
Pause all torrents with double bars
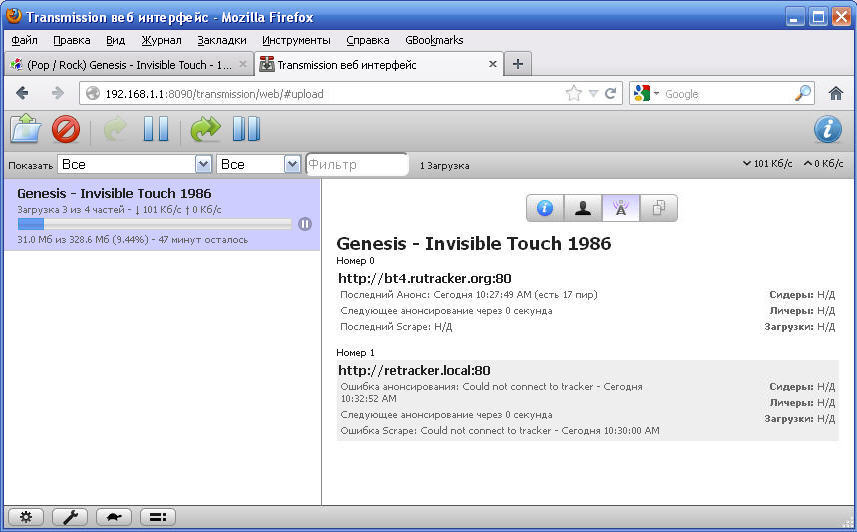[246, 130]
